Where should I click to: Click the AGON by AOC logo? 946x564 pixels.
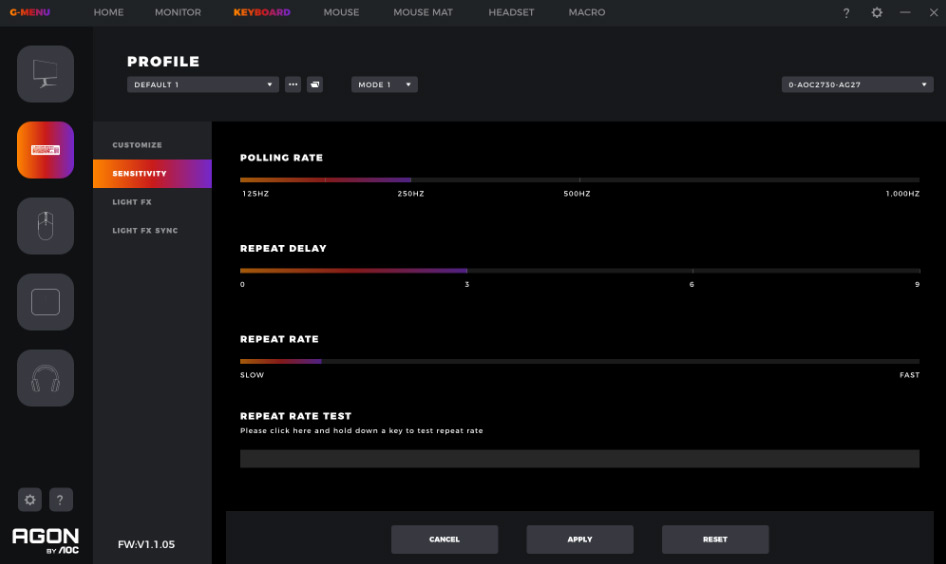tap(46, 541)
